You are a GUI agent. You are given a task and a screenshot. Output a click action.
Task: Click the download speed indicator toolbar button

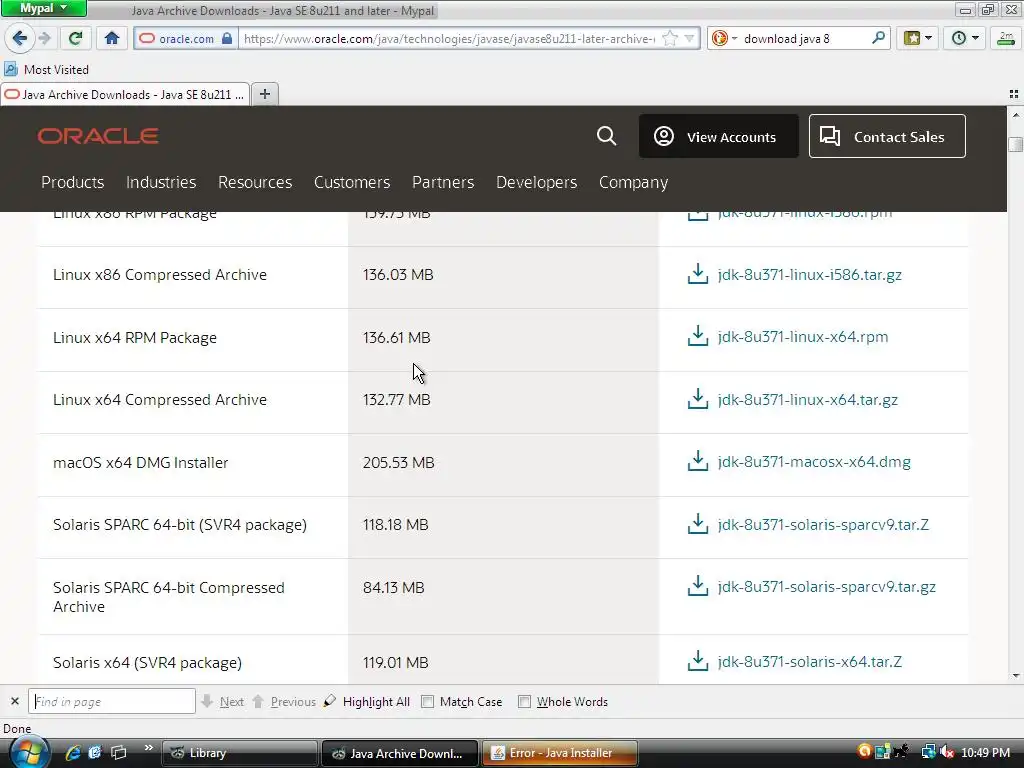[x=1006, y=39]
